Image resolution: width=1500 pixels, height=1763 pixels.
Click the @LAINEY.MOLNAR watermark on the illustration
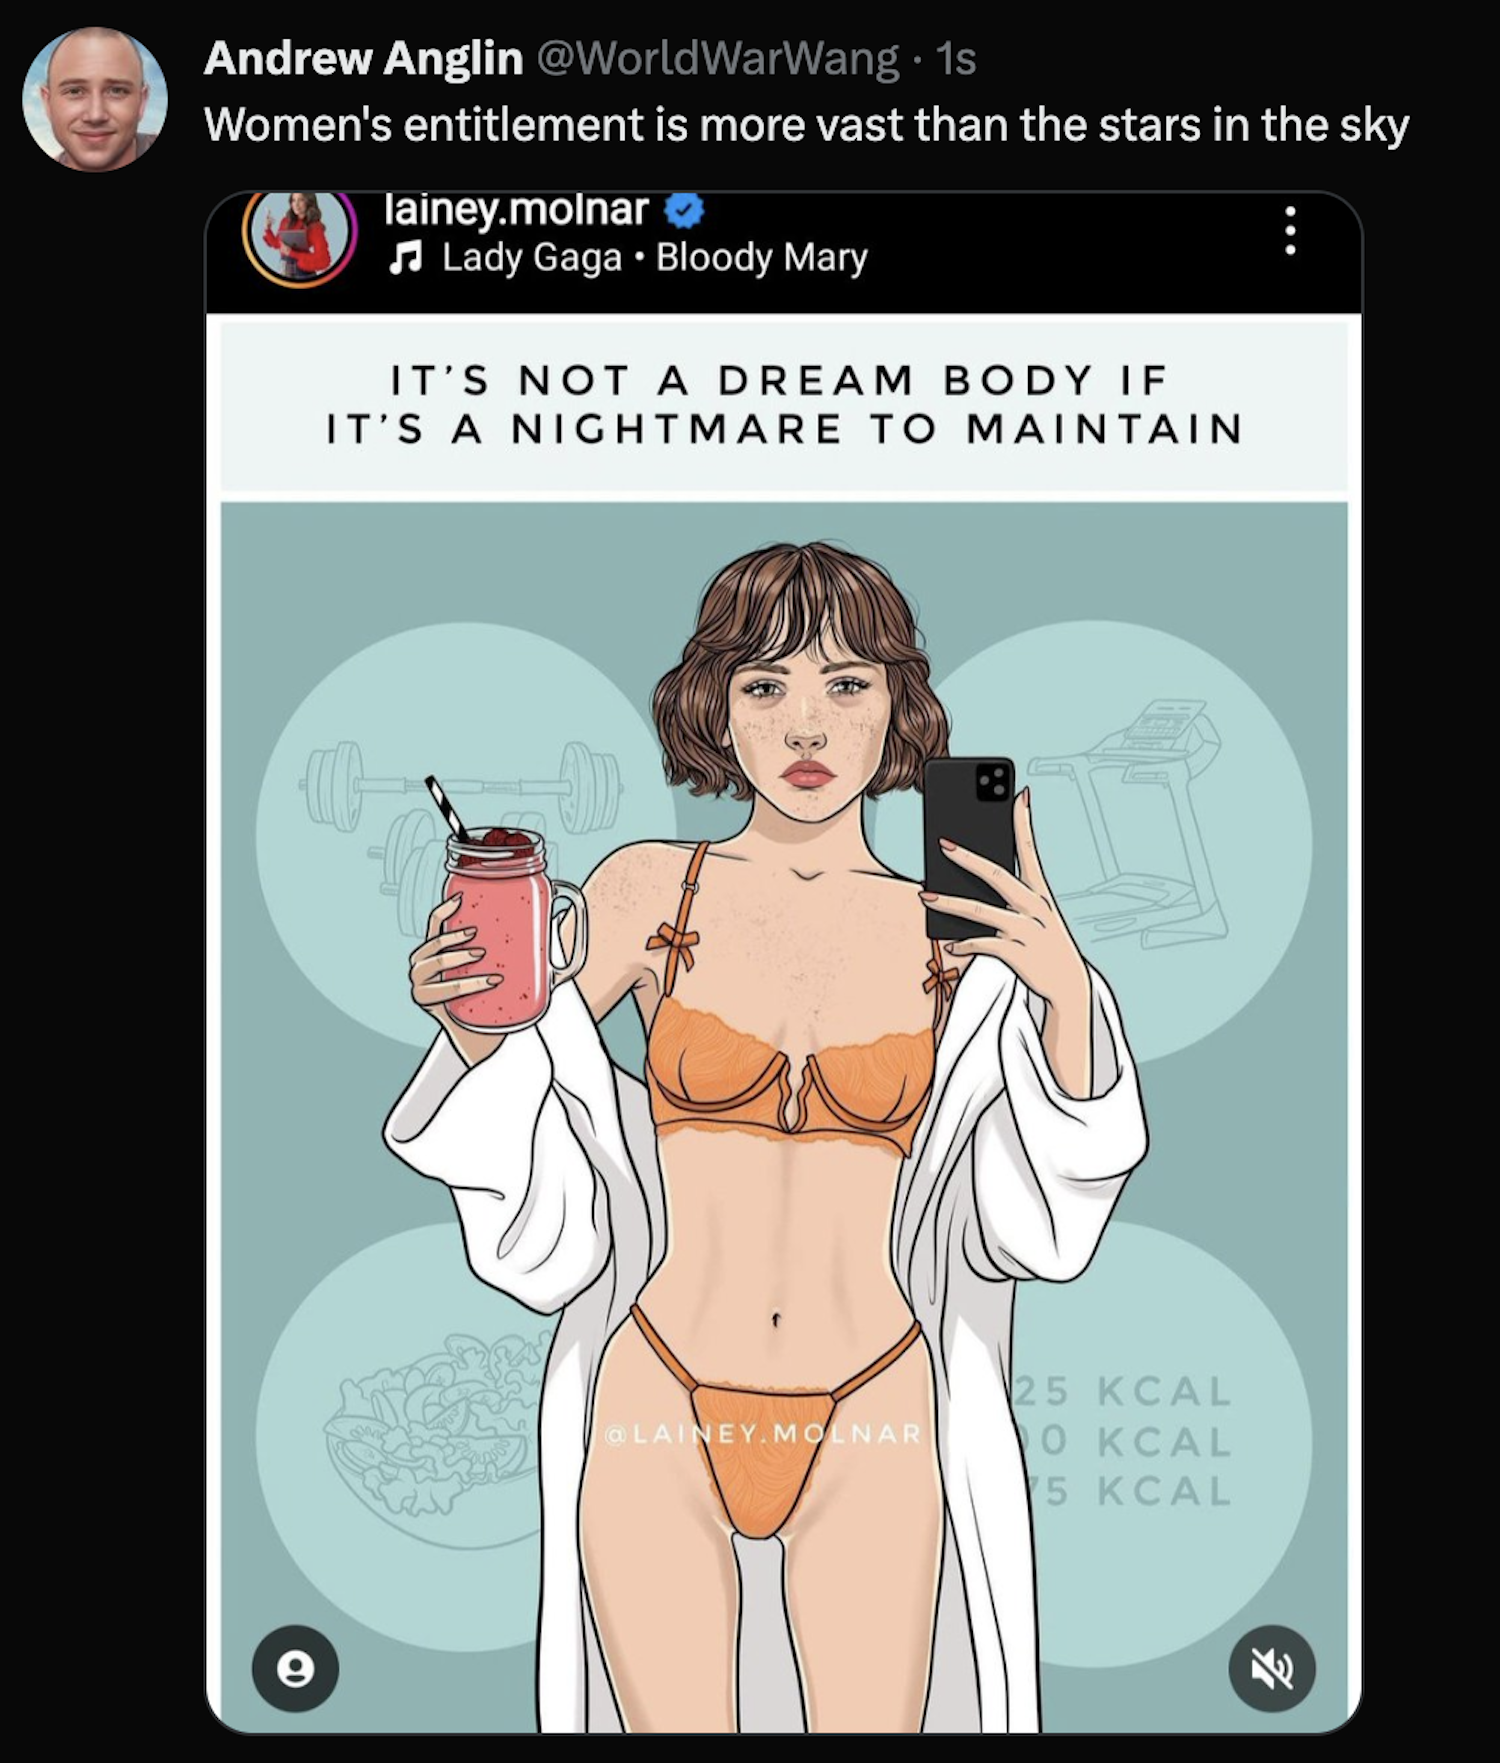click(x=762, y=1433)
